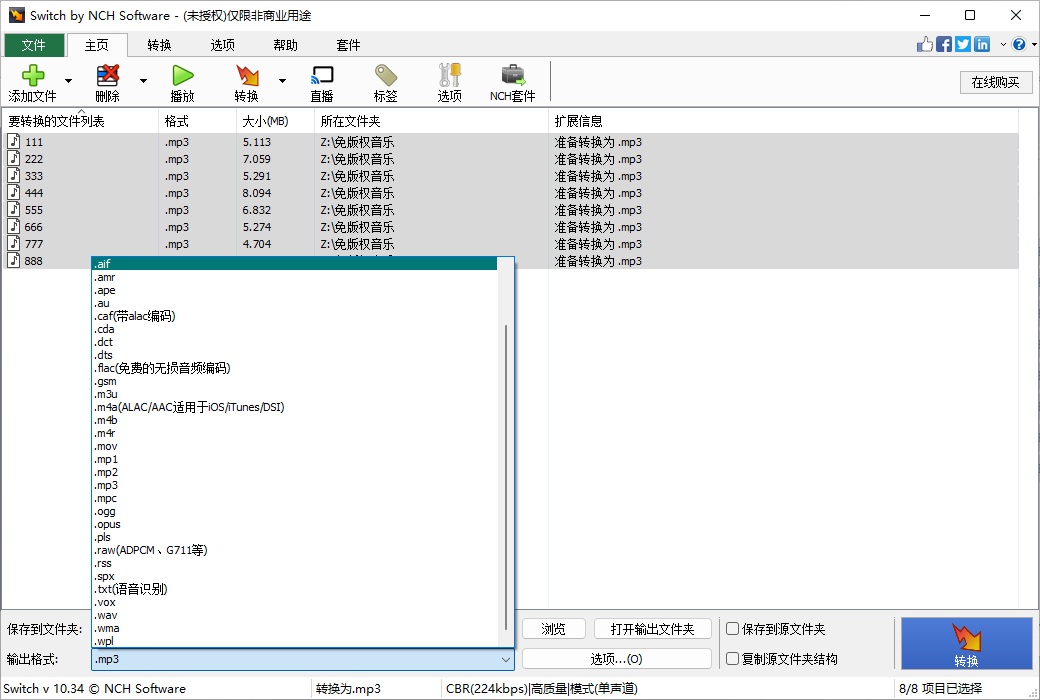Screen dimensions: 1040x700
Task: Share via the Facebook icon
Action: pyautogui.click(x=944, y=44)
